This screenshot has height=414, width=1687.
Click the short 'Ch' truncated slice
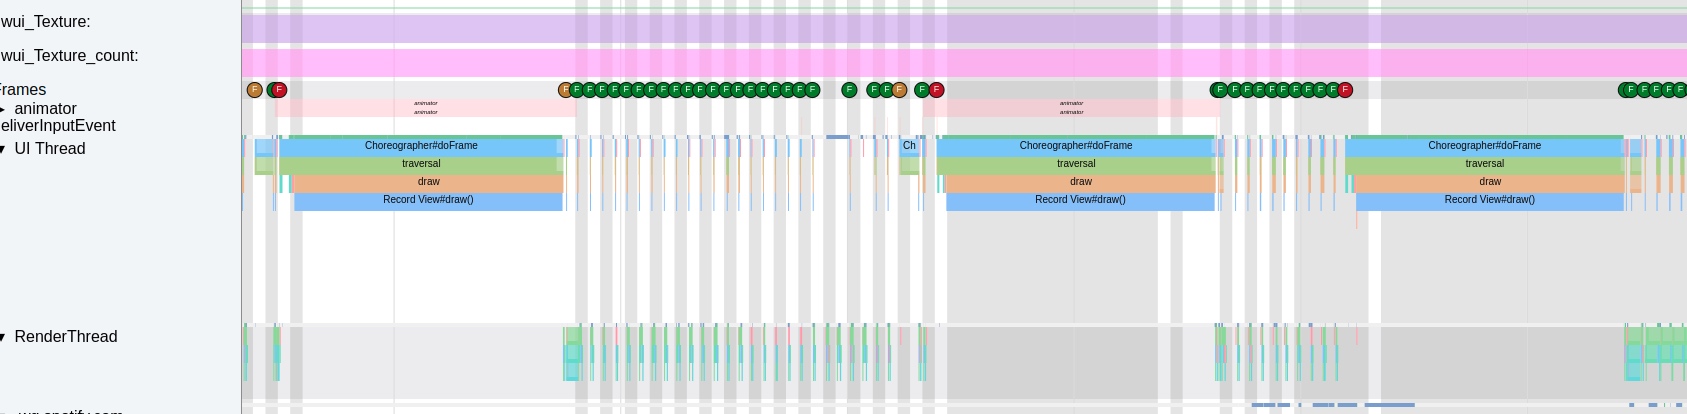909,146
